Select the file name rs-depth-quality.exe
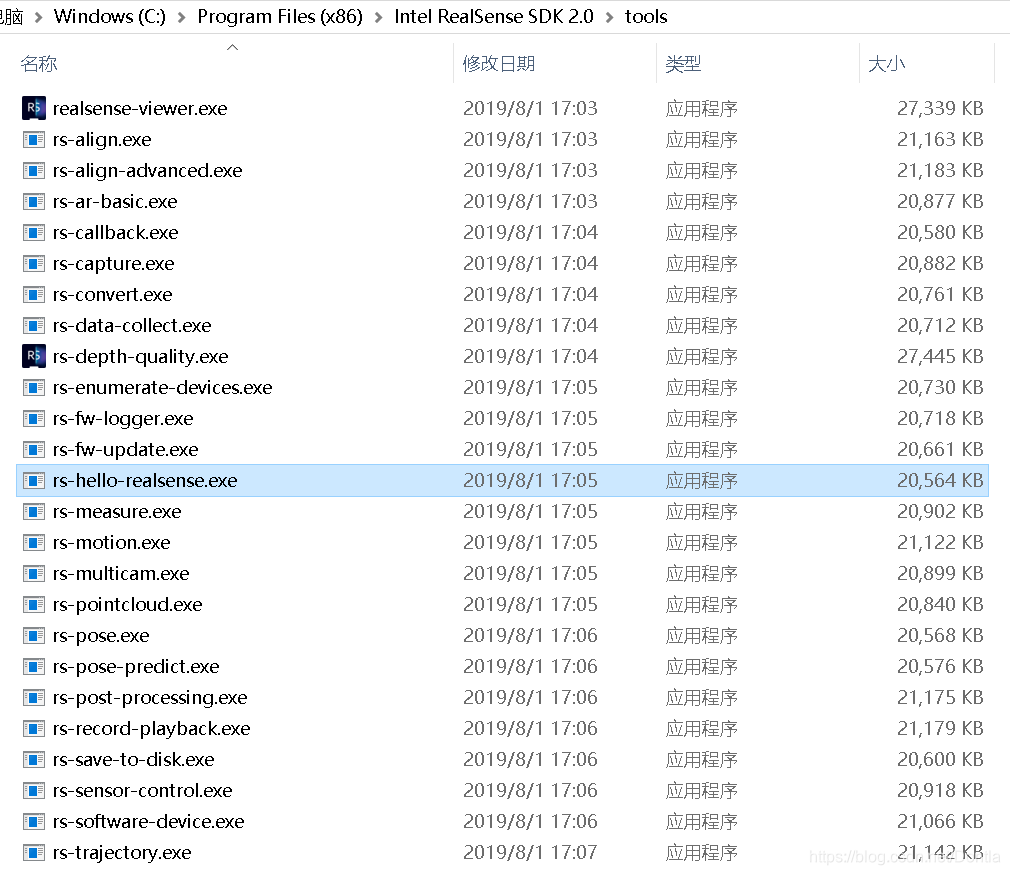1010x875 pixels. pyautogui.click(x=140, y=356)
